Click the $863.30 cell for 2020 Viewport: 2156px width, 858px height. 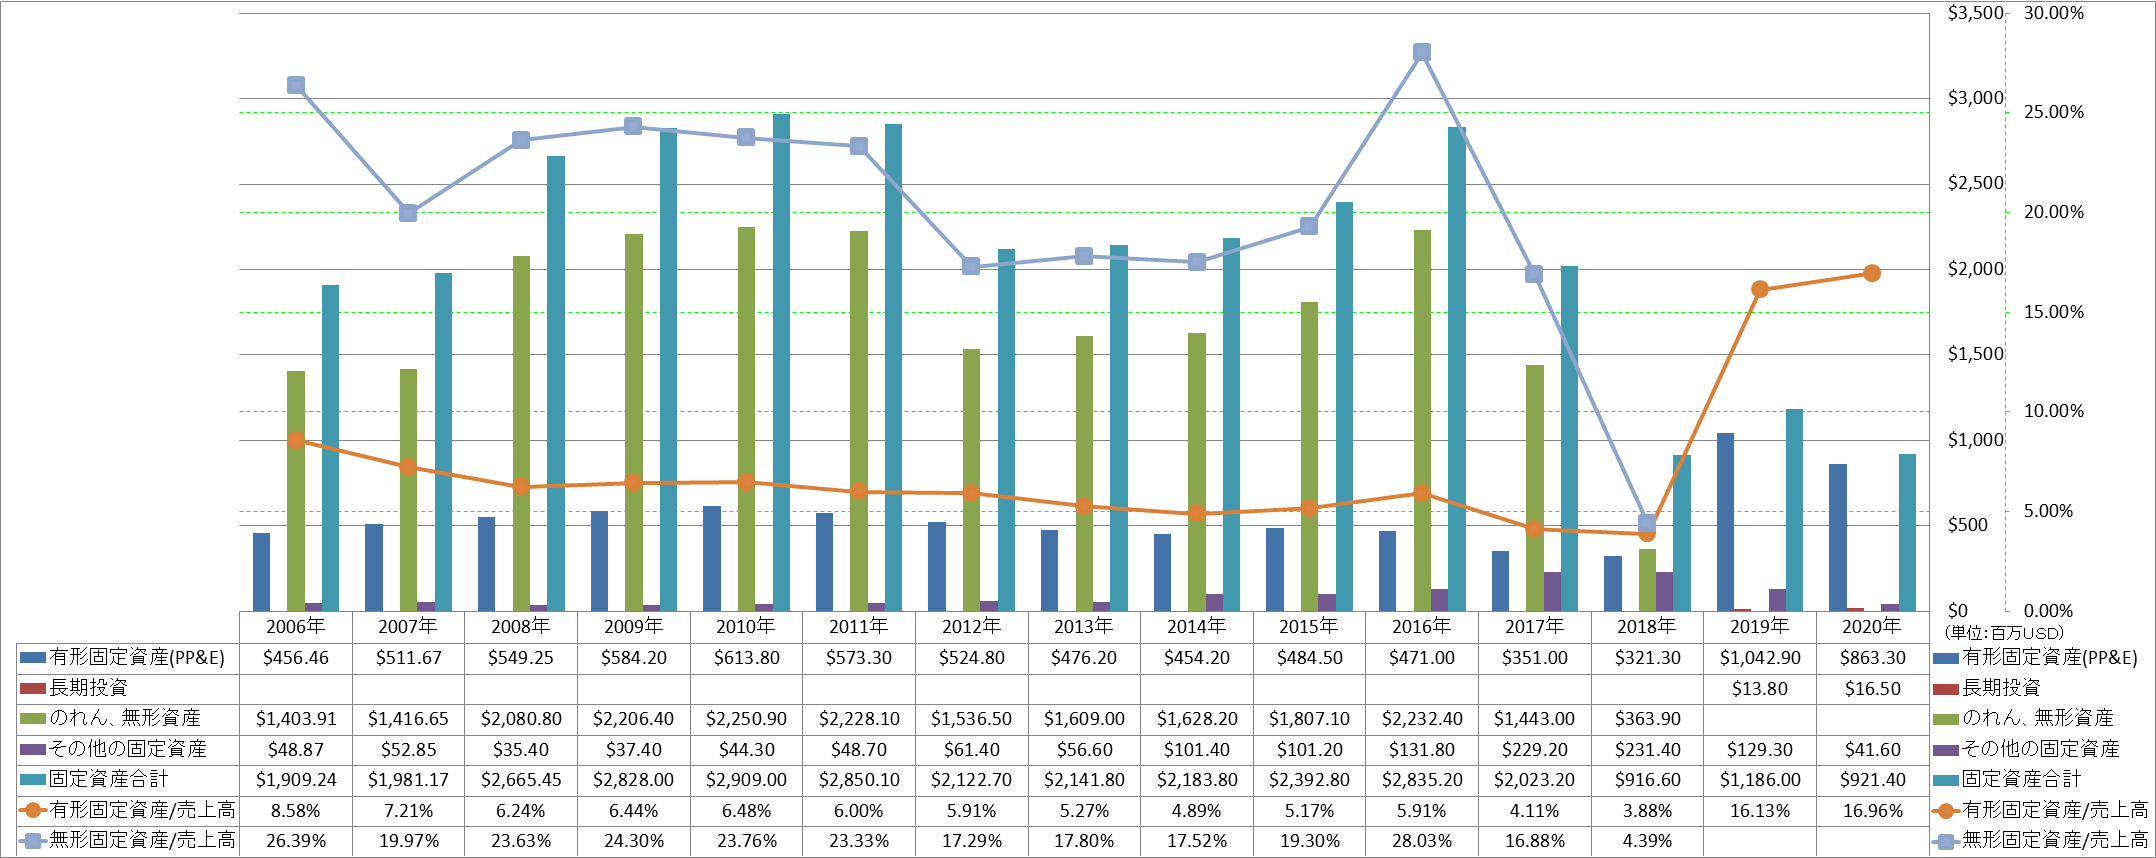[x=1872, y=658]
